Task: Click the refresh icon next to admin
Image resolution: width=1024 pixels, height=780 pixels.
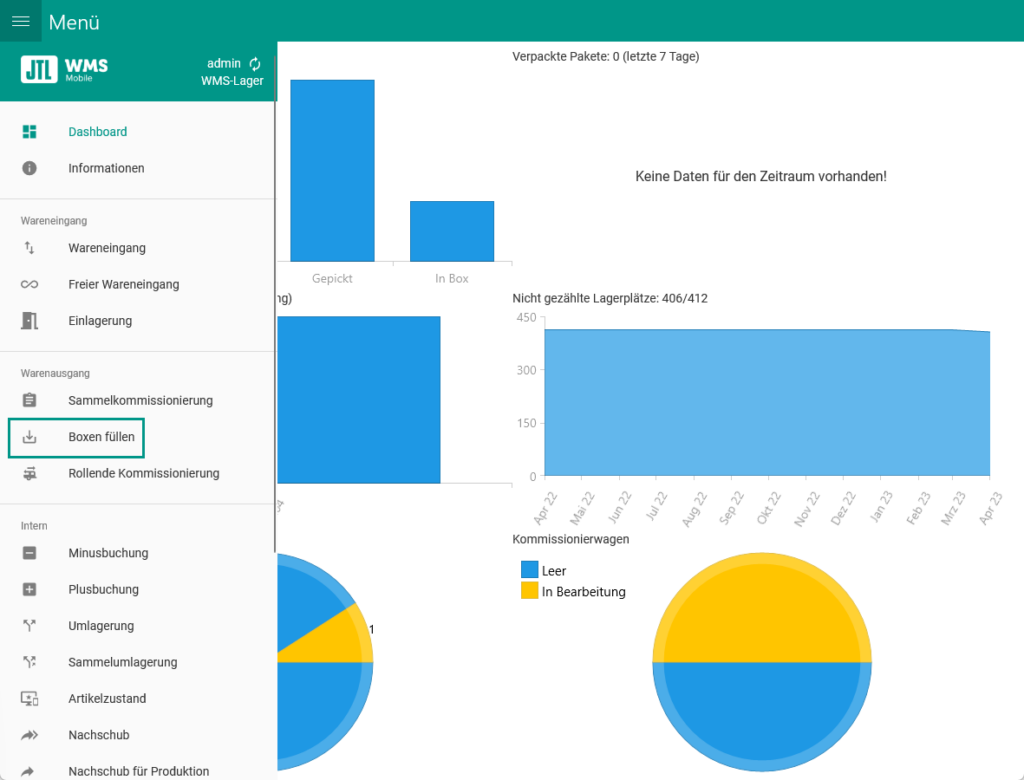Action: (253, 62)
